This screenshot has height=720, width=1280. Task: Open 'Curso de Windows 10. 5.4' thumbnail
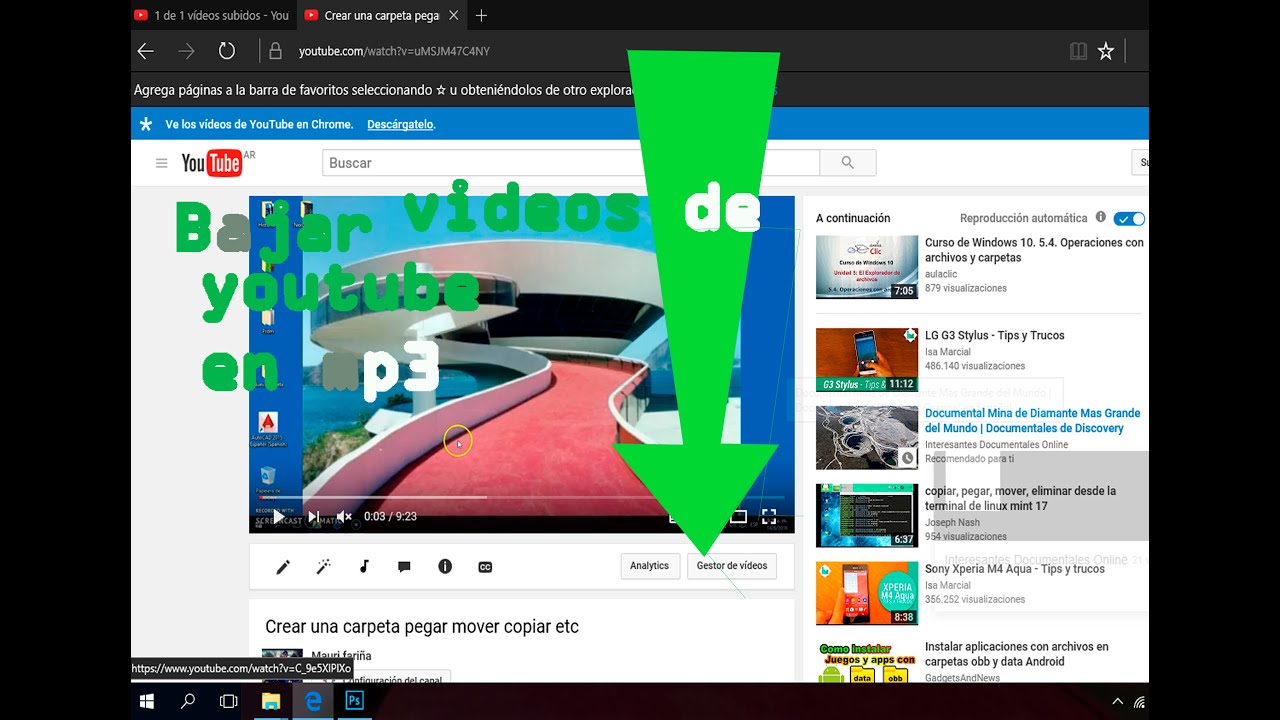click(867, 267)
